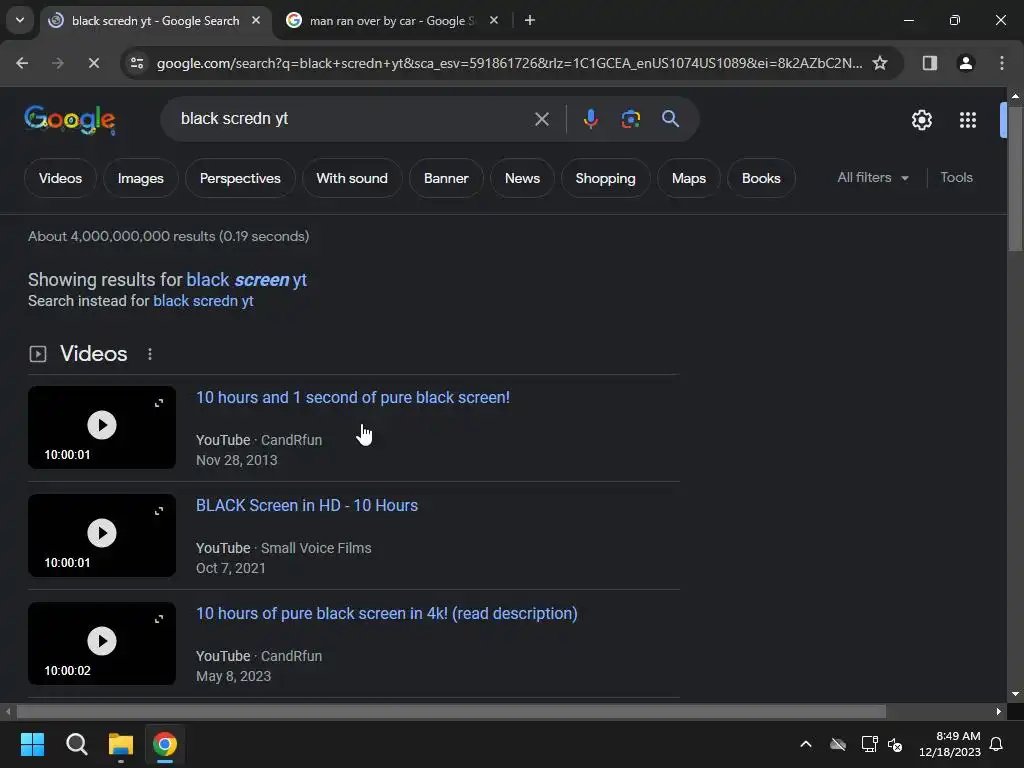1024x768 pixels.
Task: Open Google quick settings gear
Action: [921, 120]
